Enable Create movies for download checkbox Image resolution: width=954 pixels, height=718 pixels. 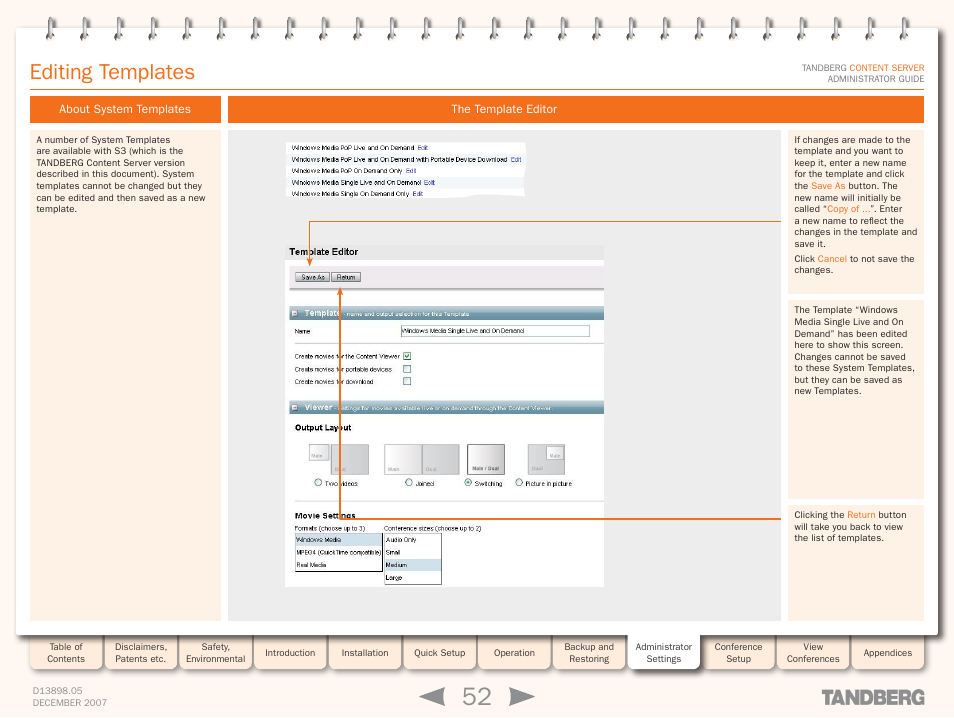tap(407, 382)
